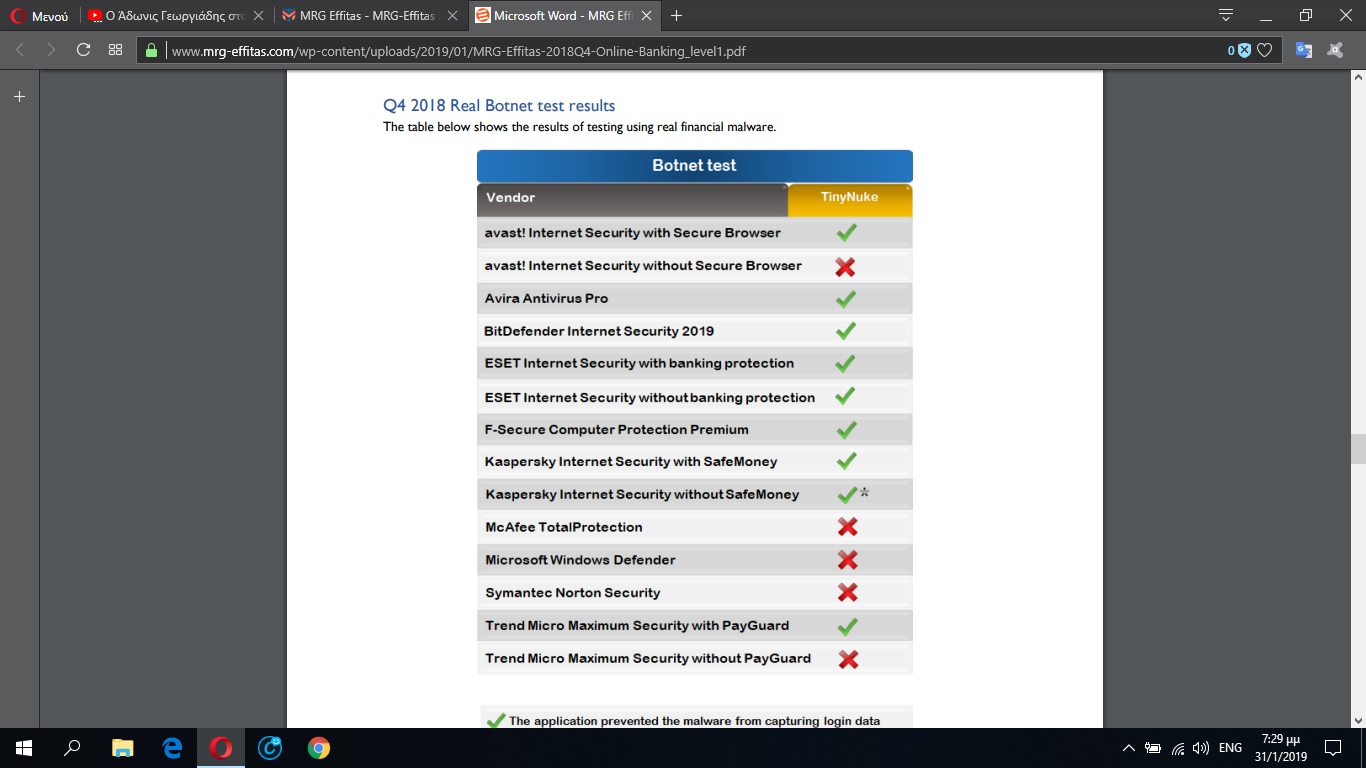The width and height of the screenshot is (1366, 768).
Task: Click 'avast! Internet Security without Secure Browser' text
Action: pyautogui.click(x=643, y=266)
